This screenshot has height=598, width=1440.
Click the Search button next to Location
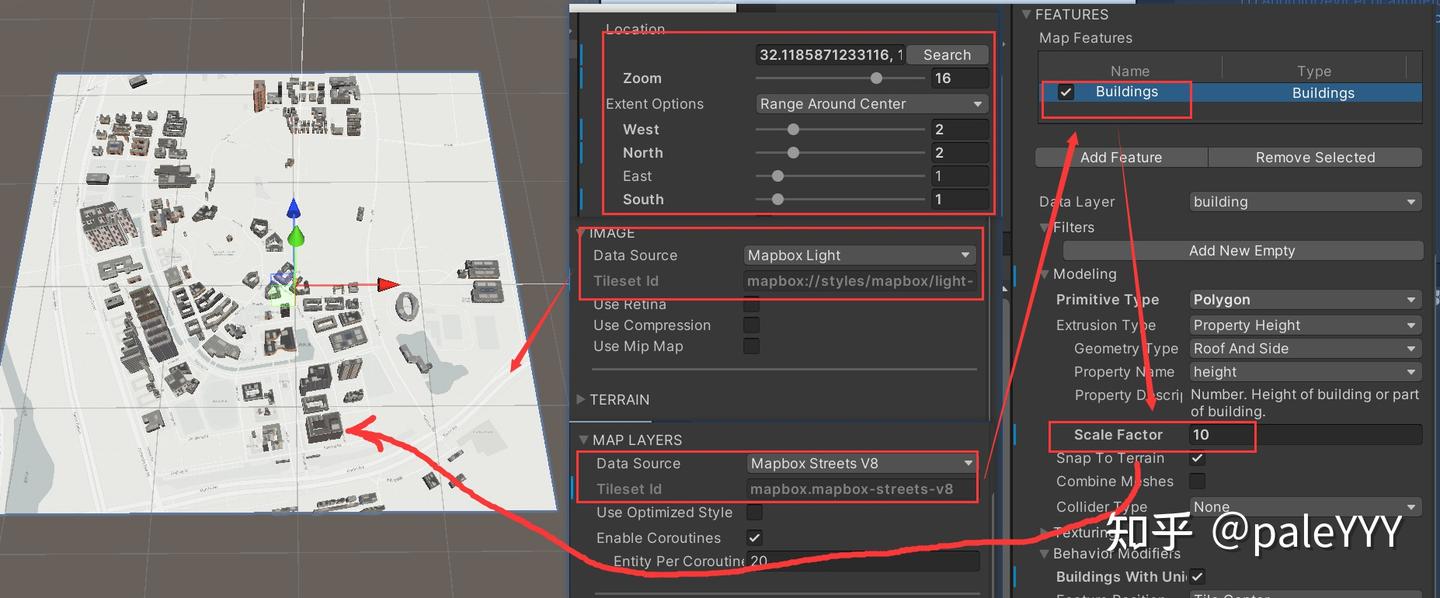[945, 54]
